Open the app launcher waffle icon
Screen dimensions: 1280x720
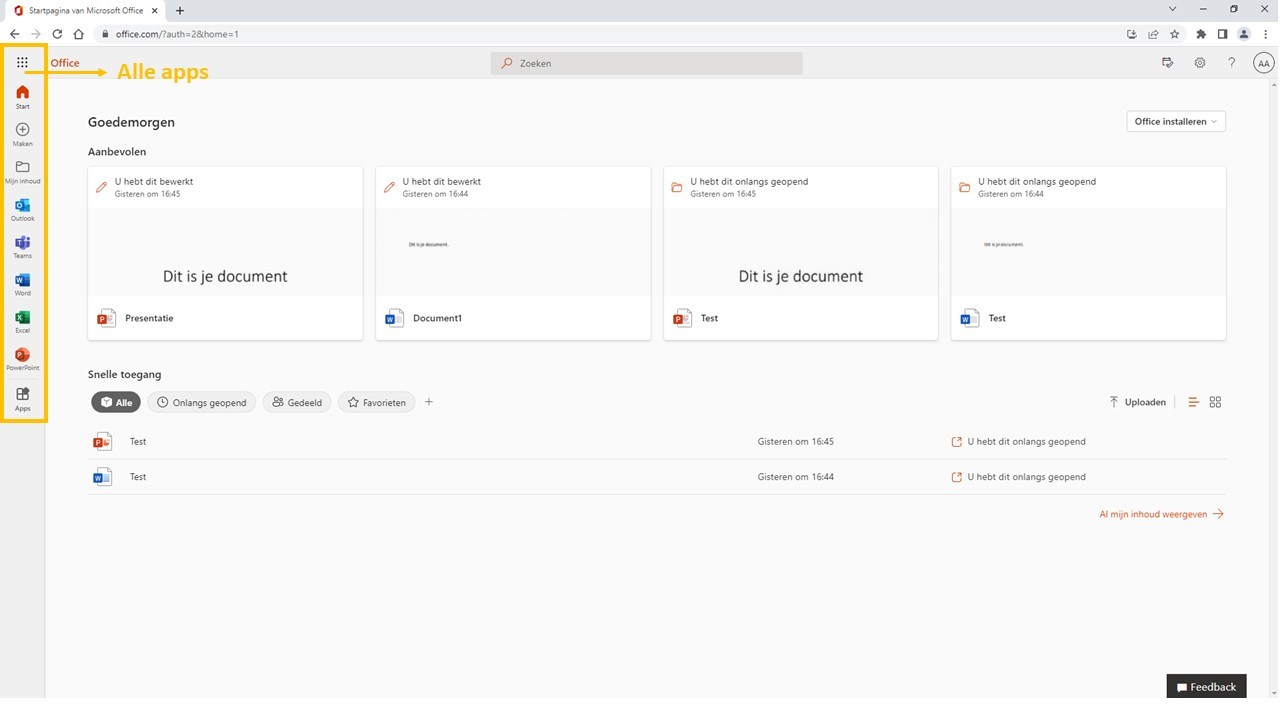pyautogui.click(x=22, y=62)
